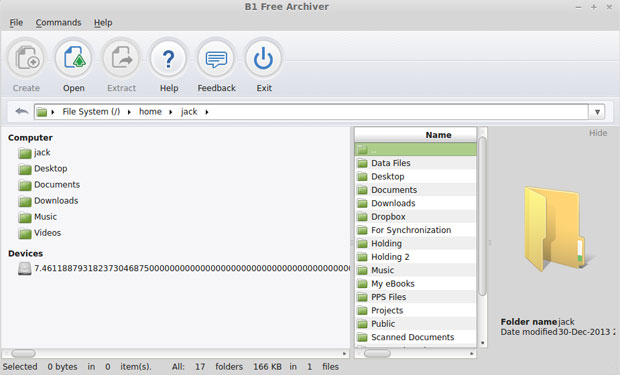The image size is (620, 375).
Task: Select the Projects folder
Action: pos(416,311)
